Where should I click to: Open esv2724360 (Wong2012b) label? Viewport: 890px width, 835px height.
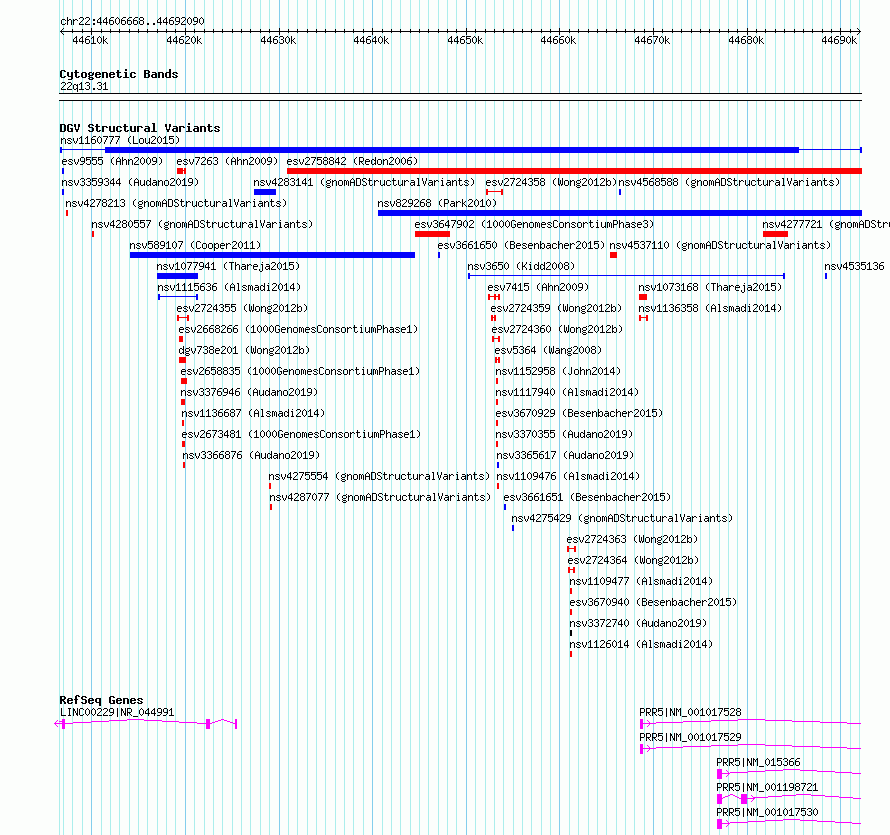(557, 329)
